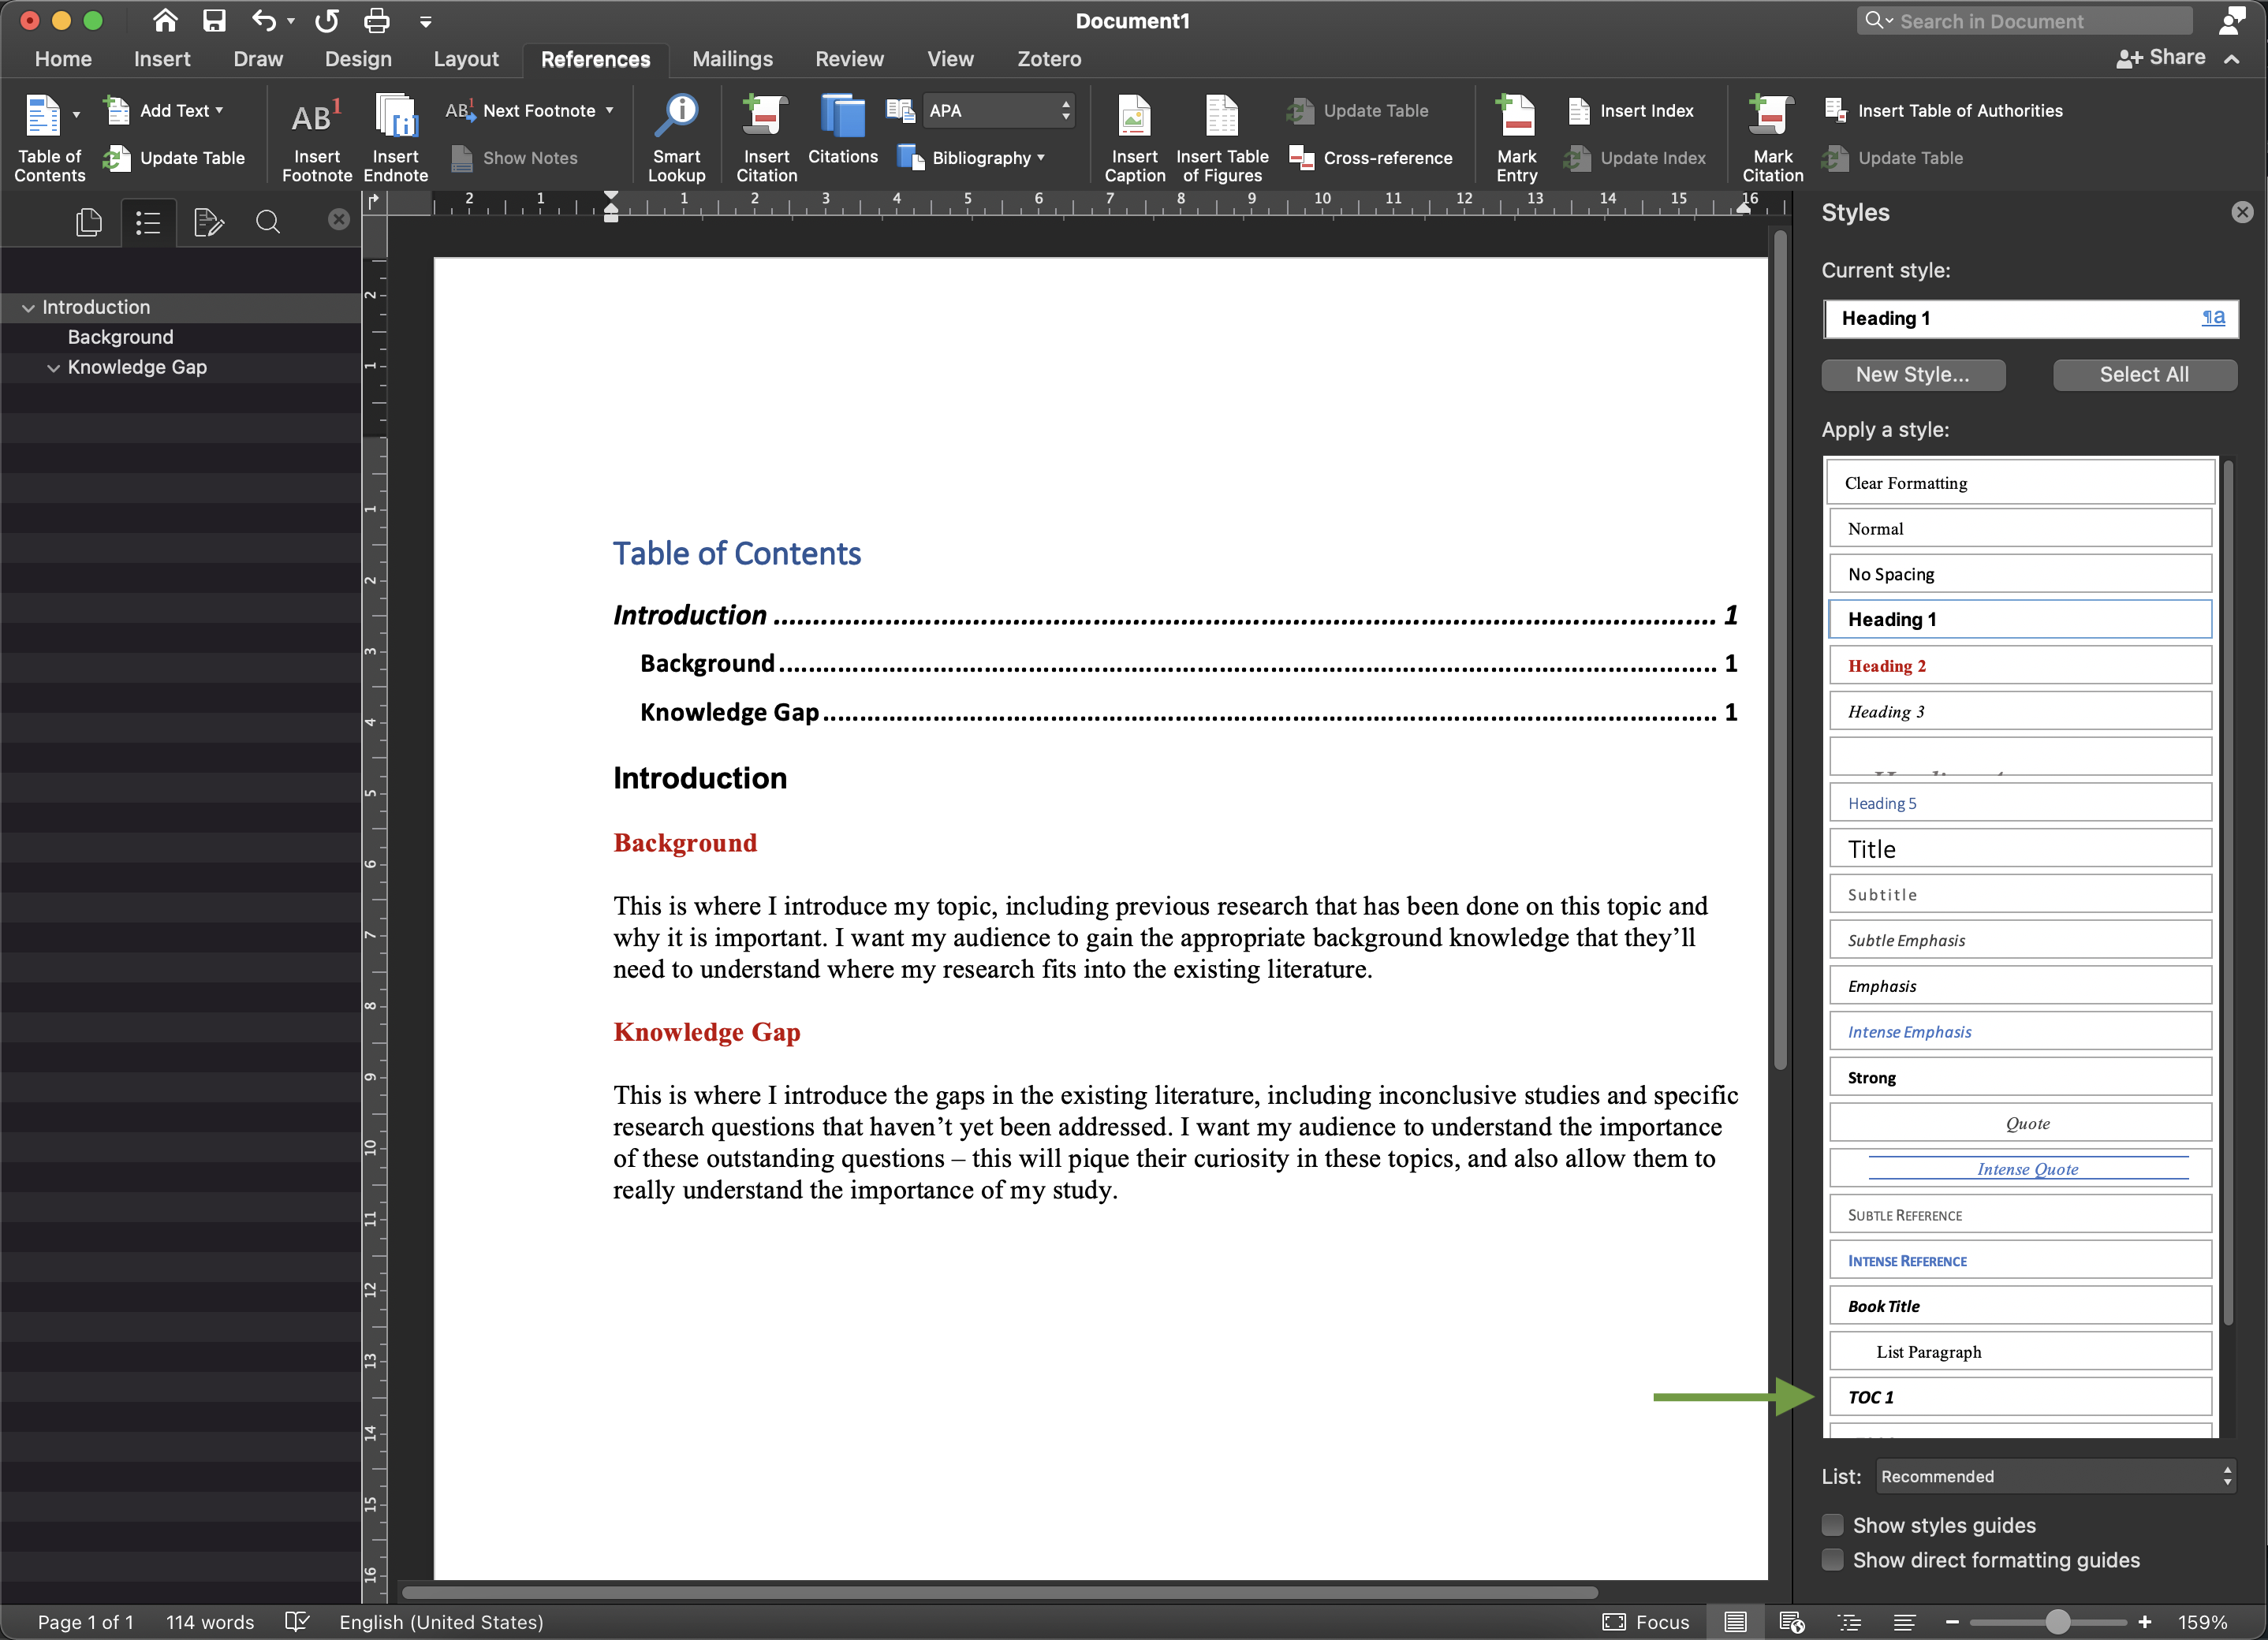Switch to Outline view in the status bar
2268x1640 pixels.
point(1849,1622)
